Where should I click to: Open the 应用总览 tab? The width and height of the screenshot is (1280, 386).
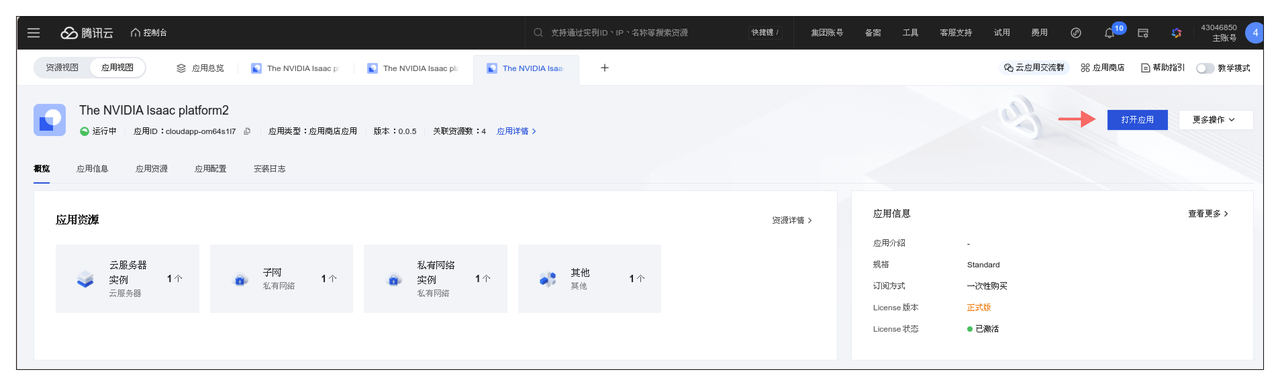(200, 68)
